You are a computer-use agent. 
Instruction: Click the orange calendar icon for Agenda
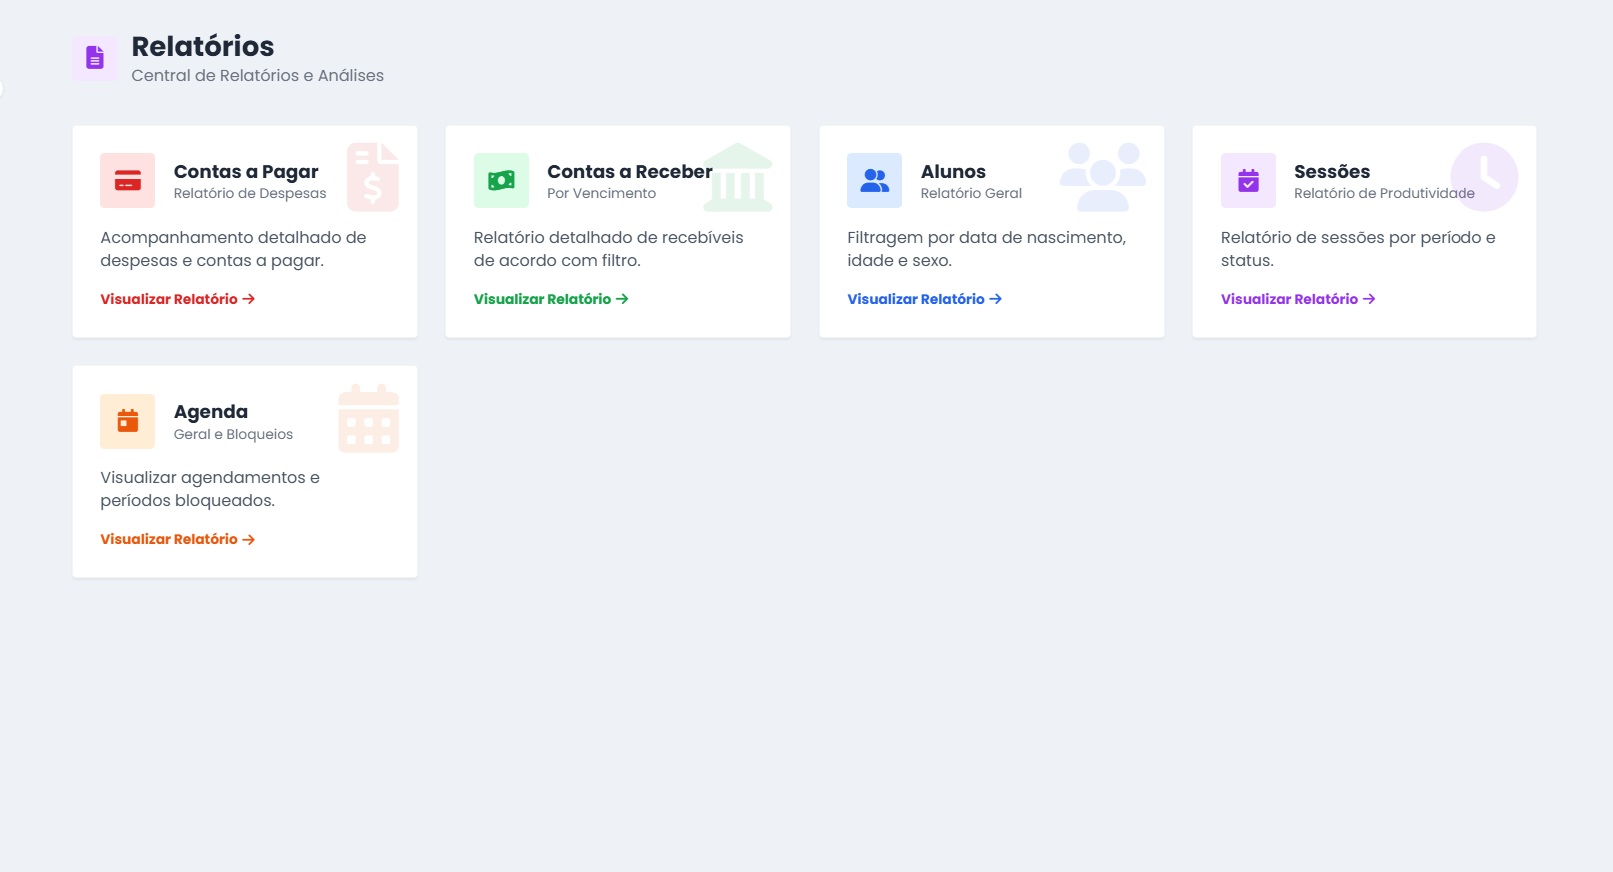[x=127, y=421]
